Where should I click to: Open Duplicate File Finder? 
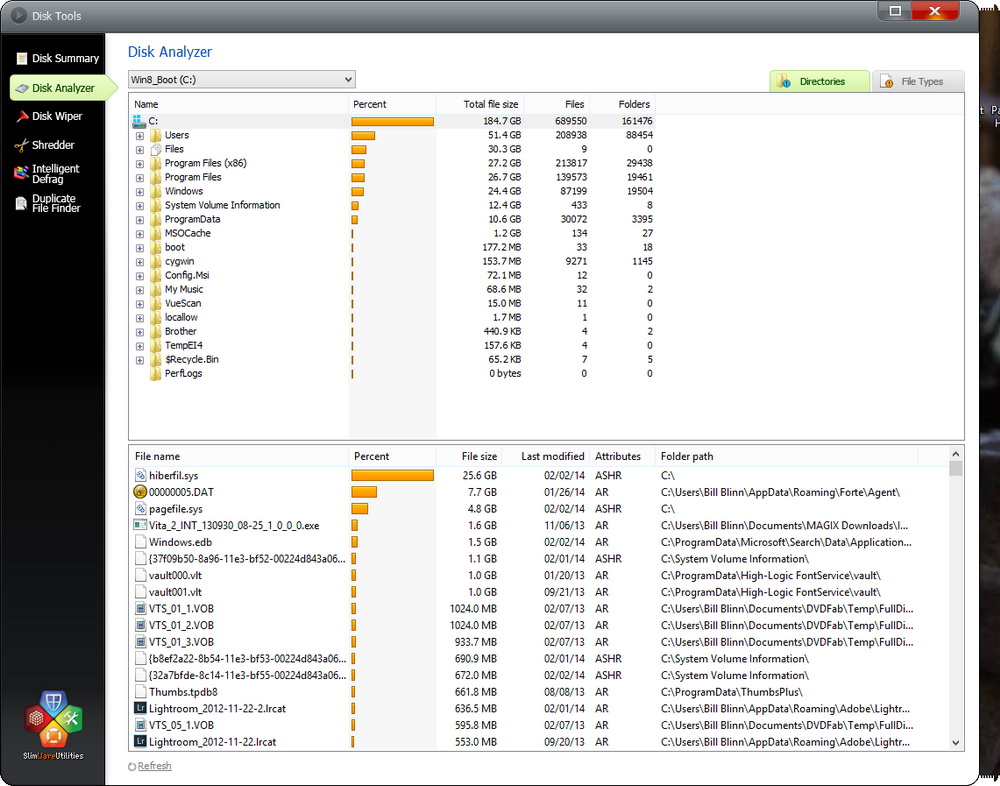[x=48, y=204]
